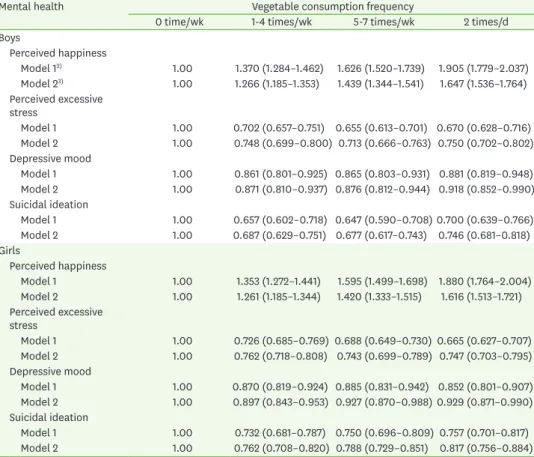Select the cell '0.713 (0.666–0.763)'
This screenshot has width=534, height=457.
pyautogui.click(x=385, y=143)
